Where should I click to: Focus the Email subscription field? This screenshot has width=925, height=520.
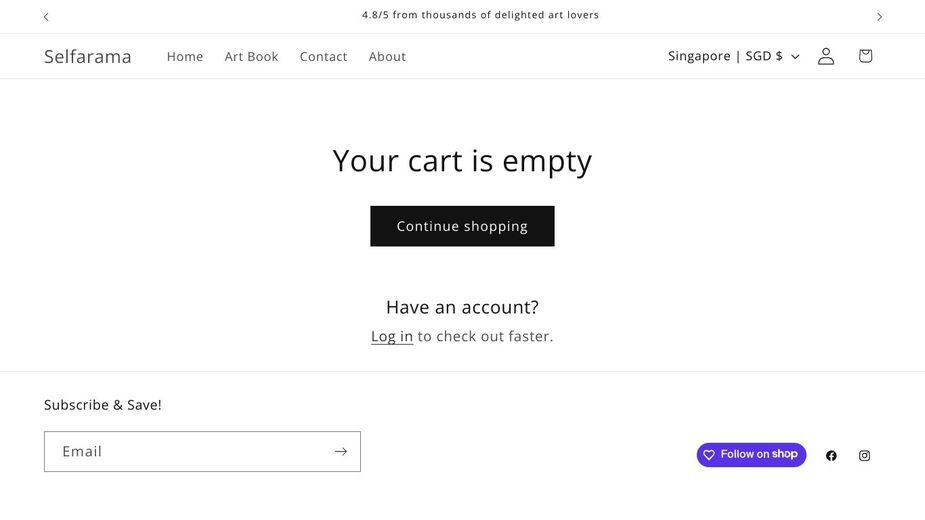click(202, 452)
